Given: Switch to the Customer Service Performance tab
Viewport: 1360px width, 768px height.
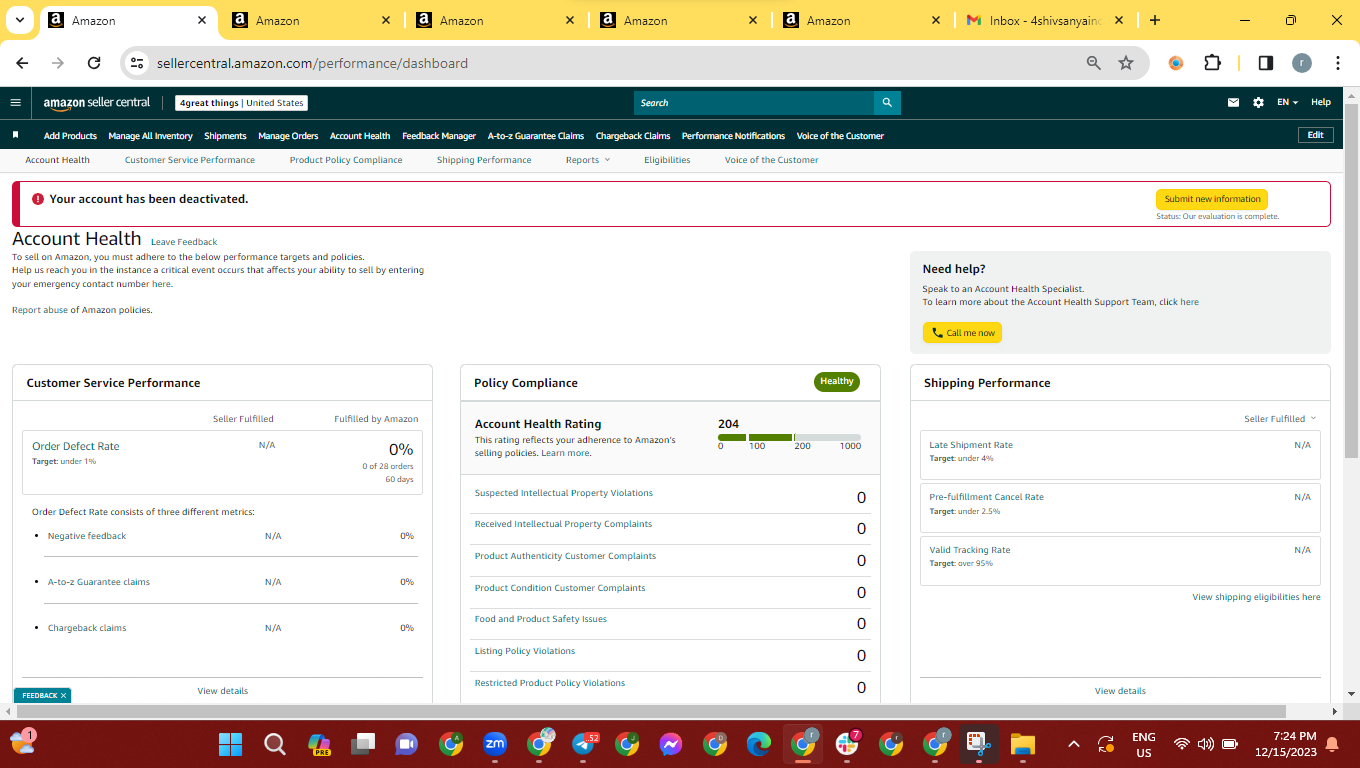Looking at the screenshot, I should coord(190,160).
